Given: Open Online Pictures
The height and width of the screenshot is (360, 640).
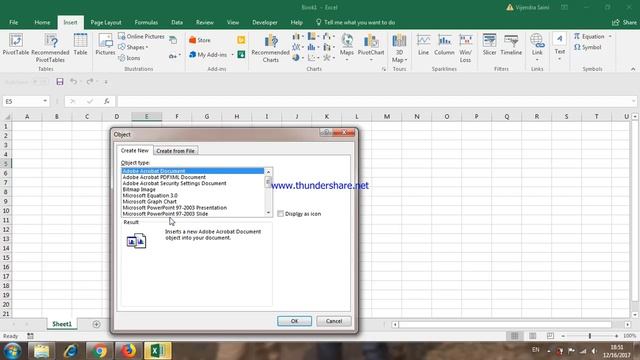Looking at the screenshot, I should [141, 36].
